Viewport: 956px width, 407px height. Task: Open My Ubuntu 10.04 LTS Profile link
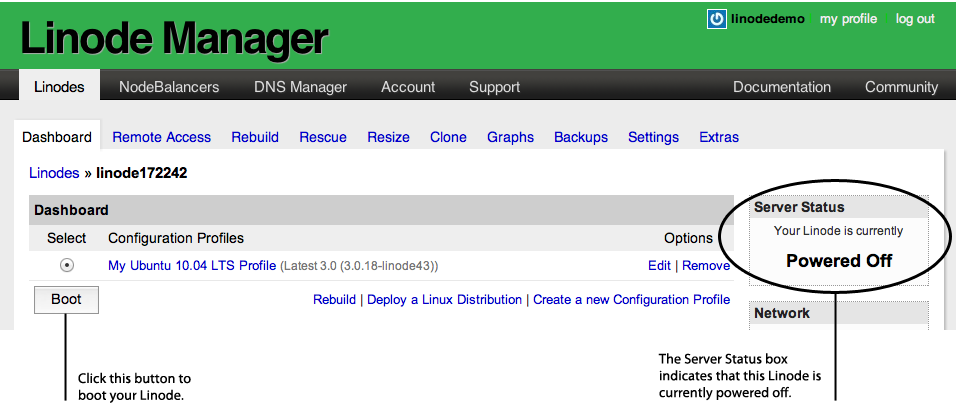pos(192,266)
